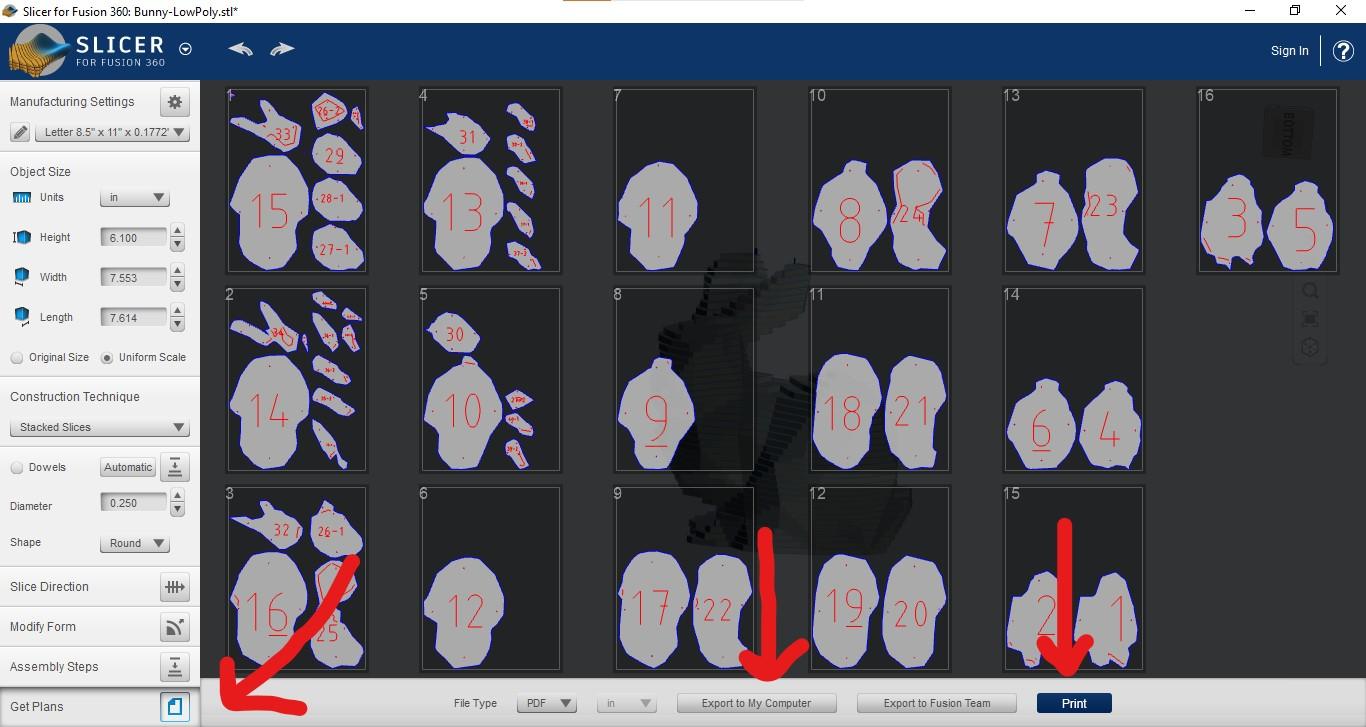
Task: Click the Get Plans sheet icon
Action: click(175, 707)
